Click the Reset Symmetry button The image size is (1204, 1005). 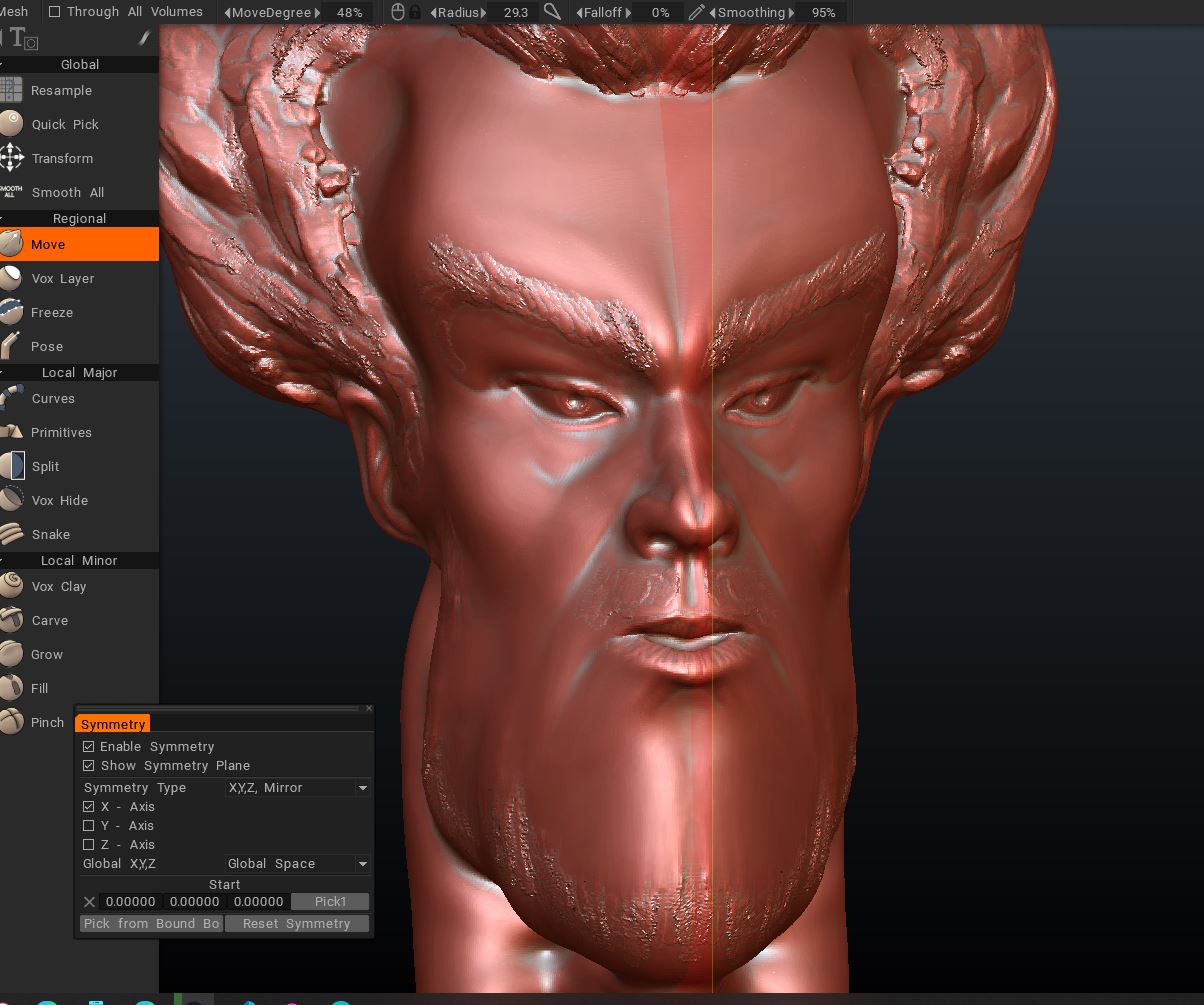click(x=297, y=923)
